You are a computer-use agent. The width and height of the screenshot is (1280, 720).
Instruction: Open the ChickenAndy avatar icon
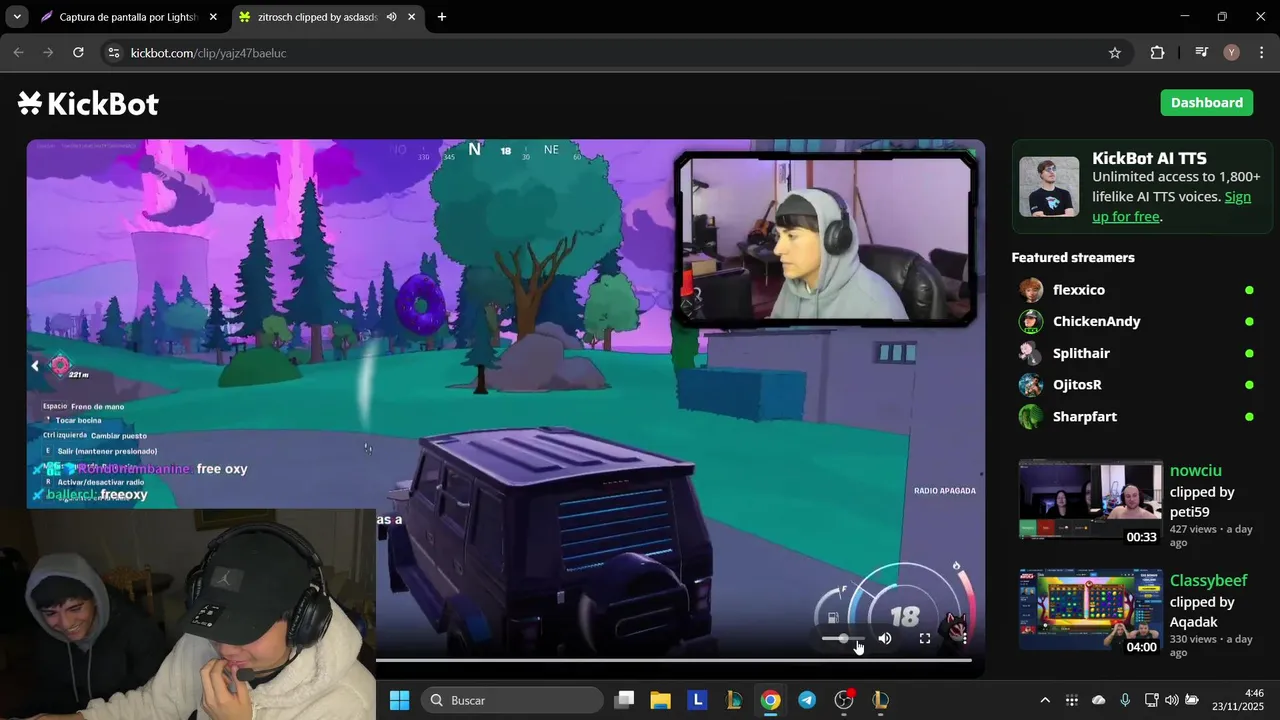[x=1031, y=322]
